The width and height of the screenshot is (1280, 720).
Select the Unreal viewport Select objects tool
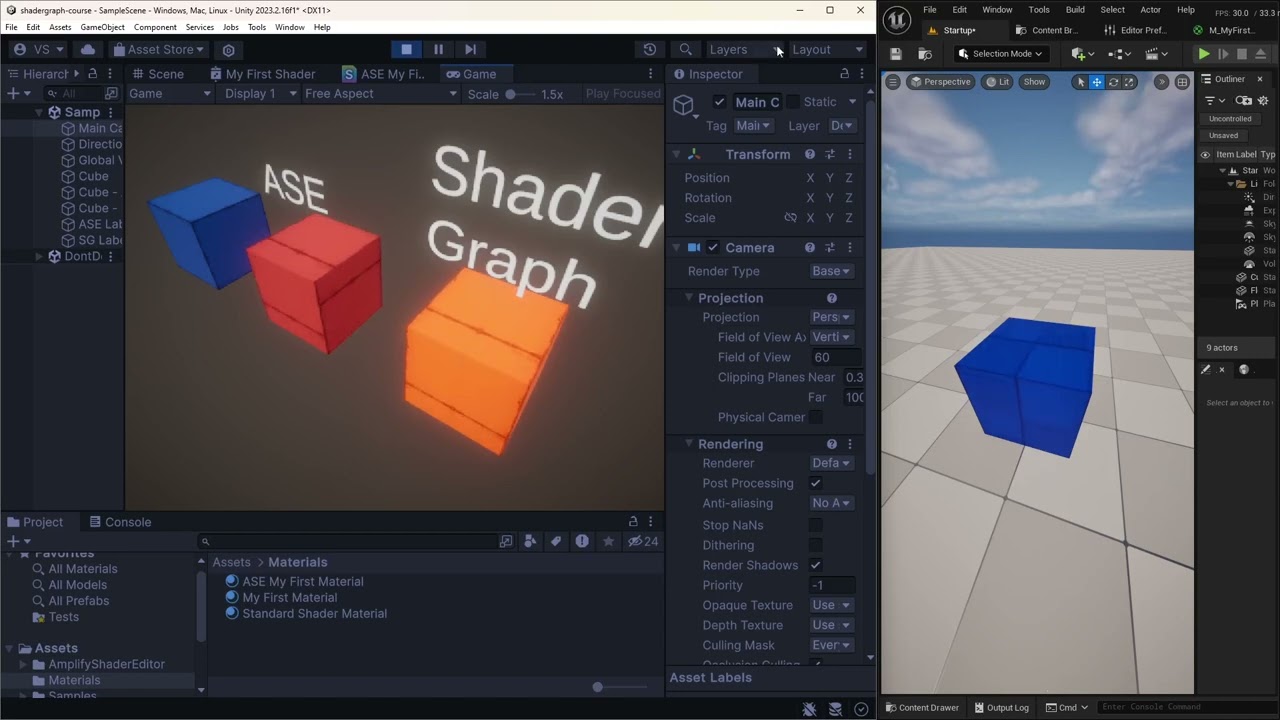(1080, 82)
